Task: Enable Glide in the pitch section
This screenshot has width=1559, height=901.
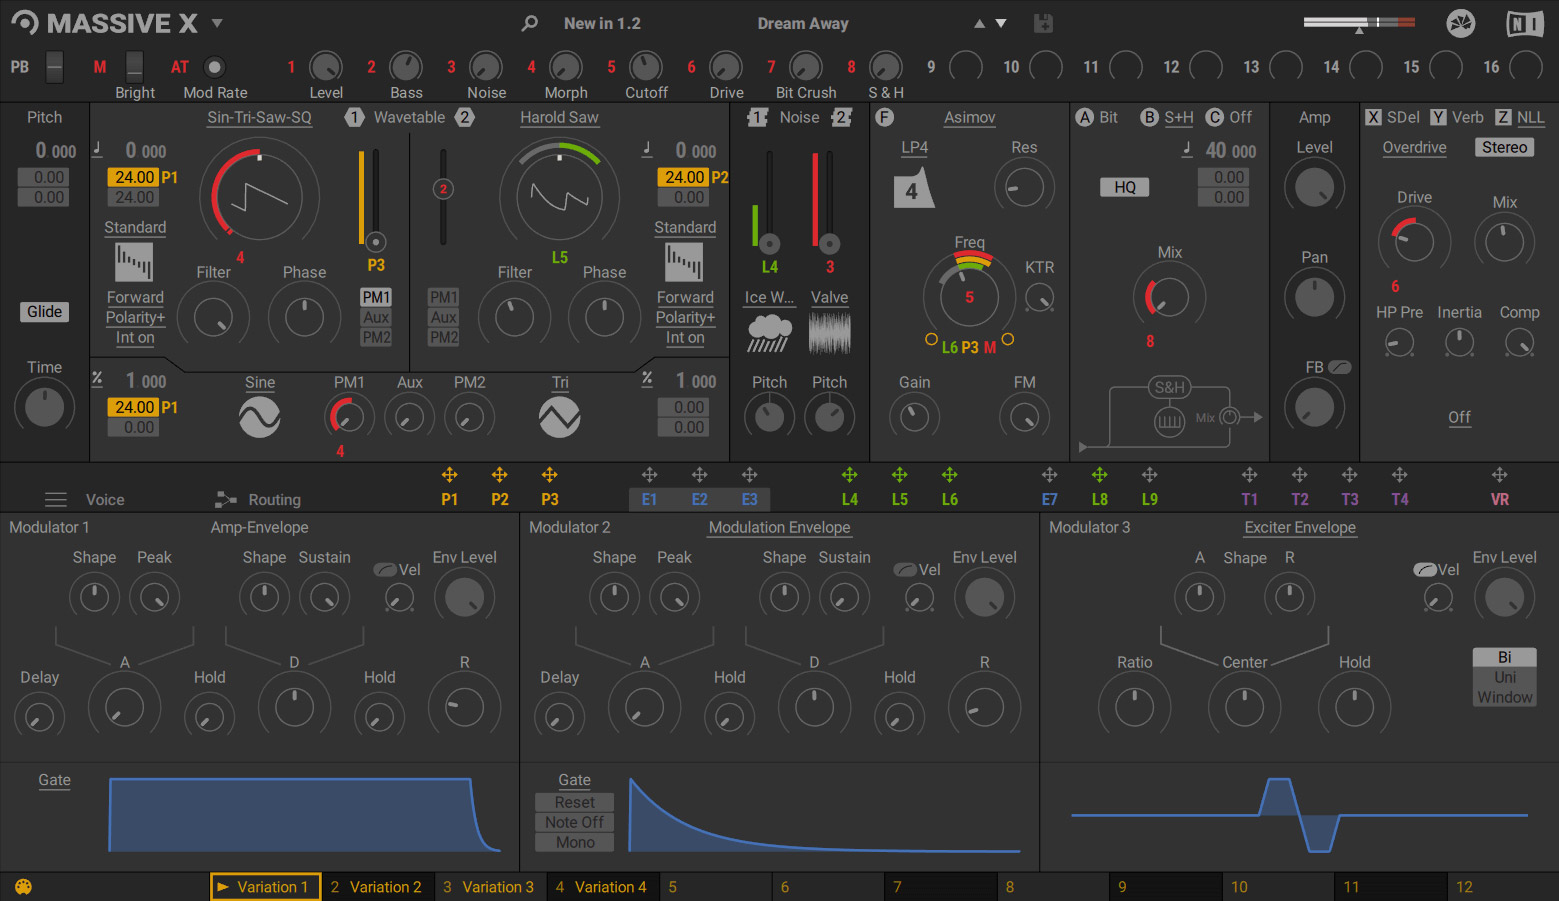Action: point(44,311)
